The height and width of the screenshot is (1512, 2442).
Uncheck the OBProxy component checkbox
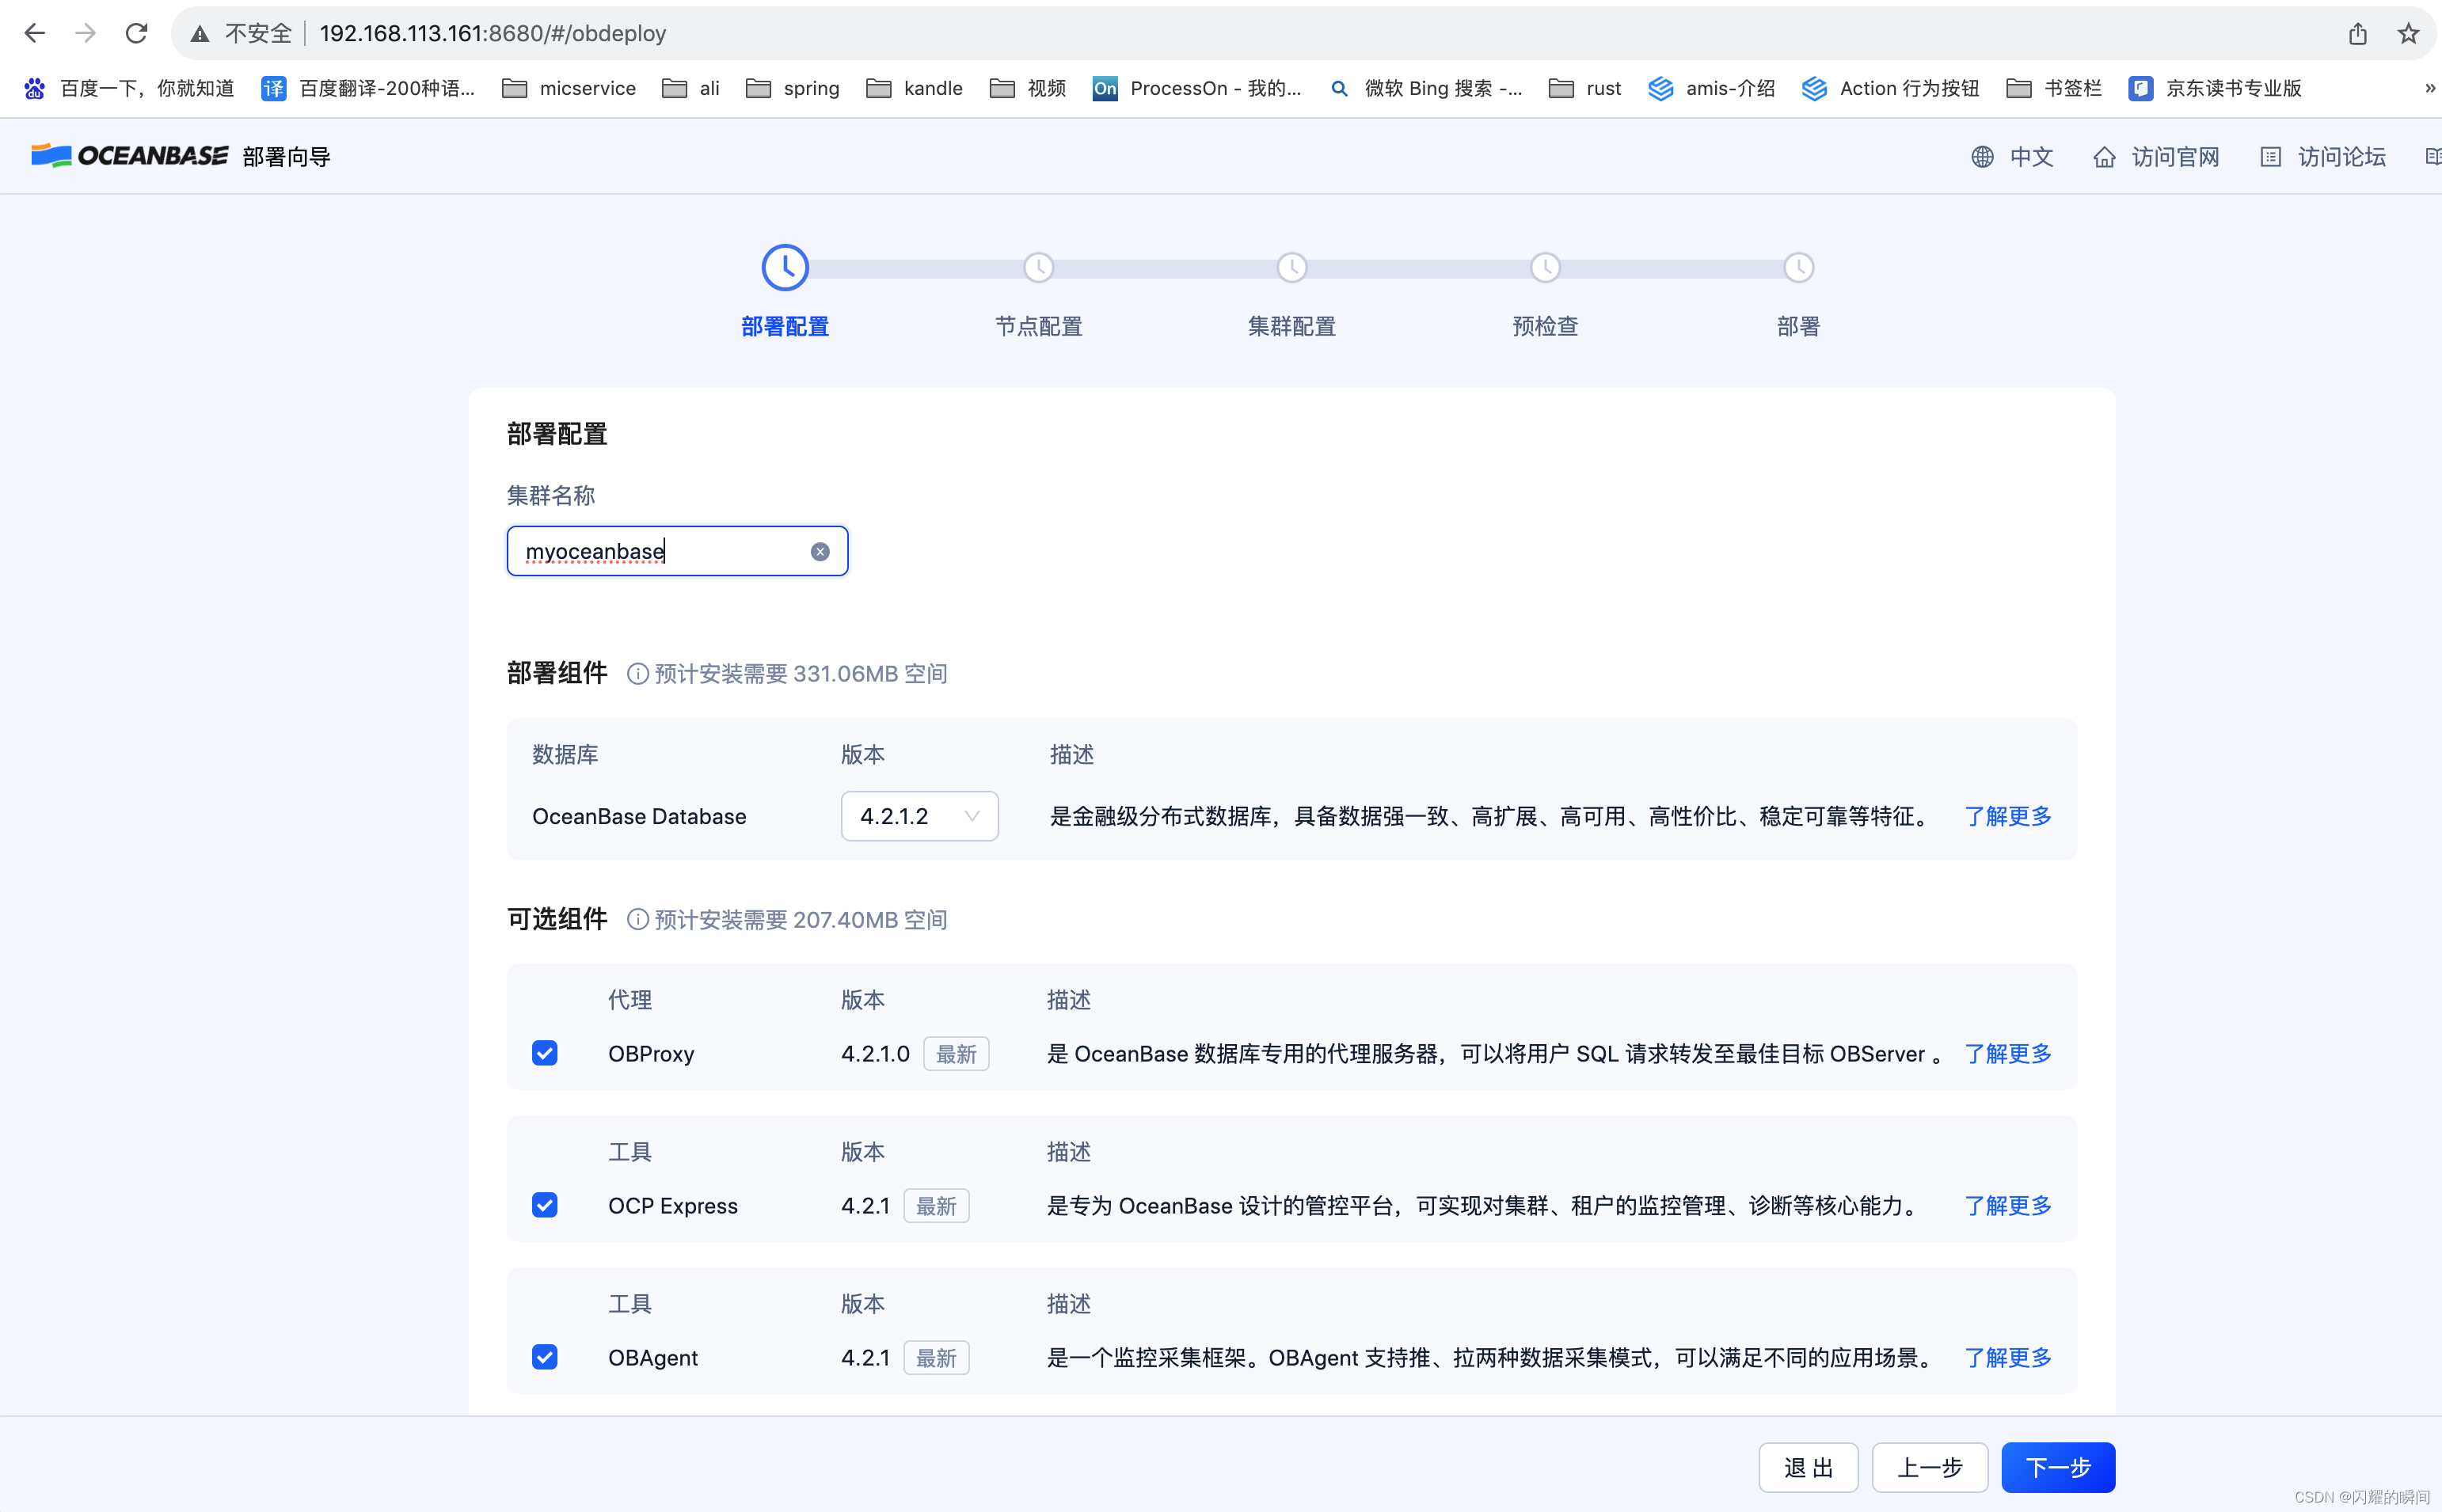point(545,1053)
